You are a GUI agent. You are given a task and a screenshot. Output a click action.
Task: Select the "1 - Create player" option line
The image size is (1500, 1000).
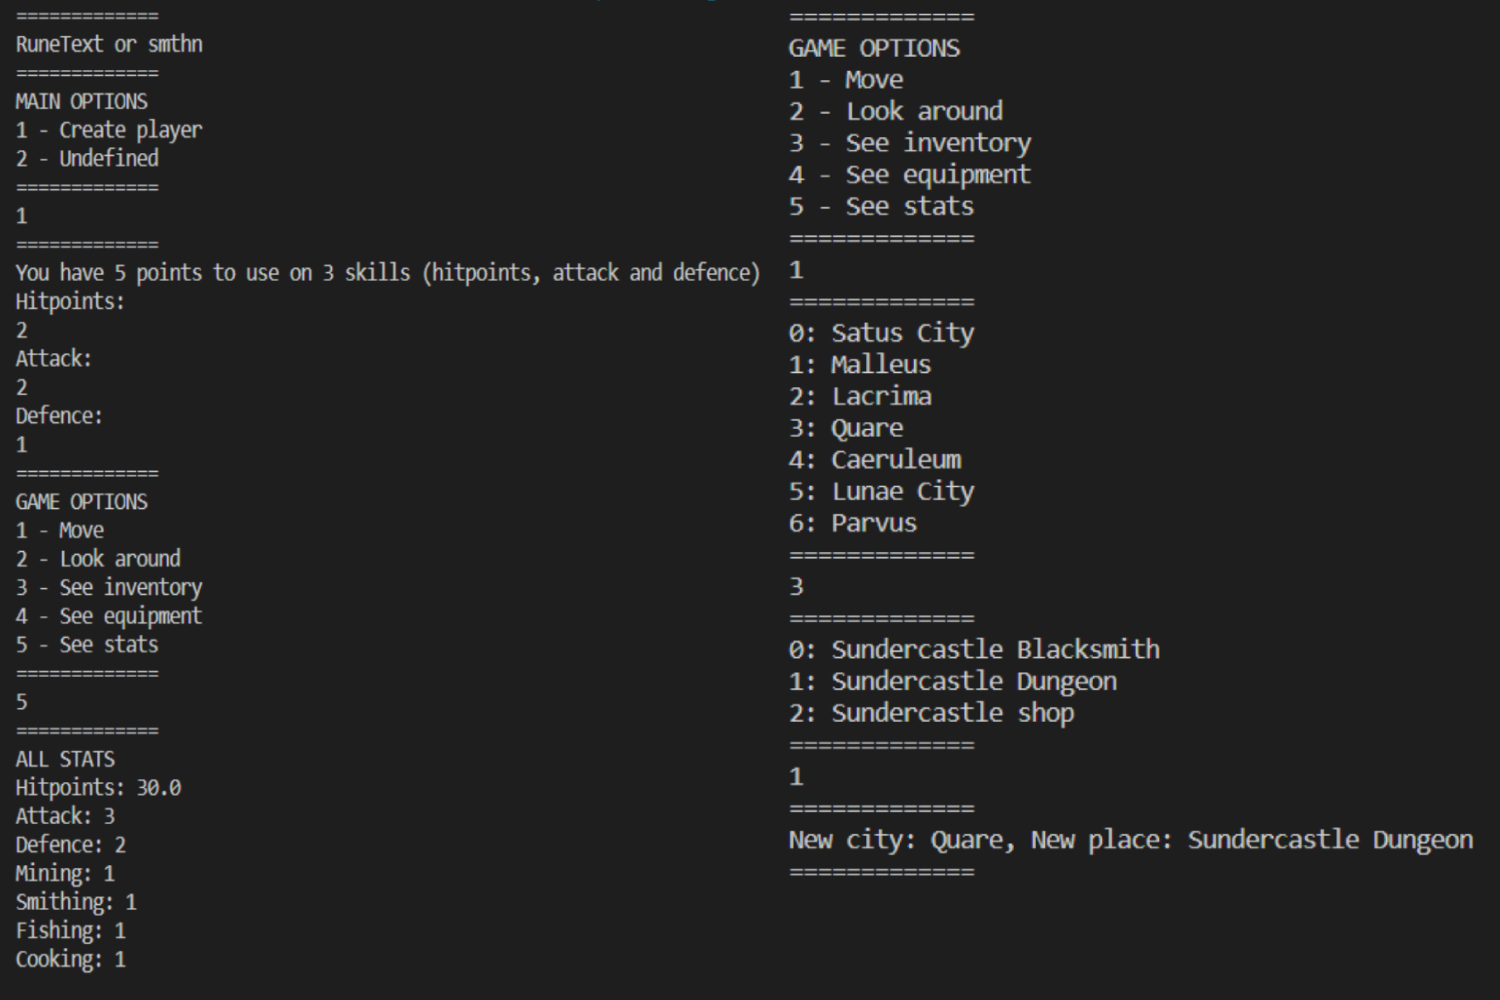(x=109, y=130)
